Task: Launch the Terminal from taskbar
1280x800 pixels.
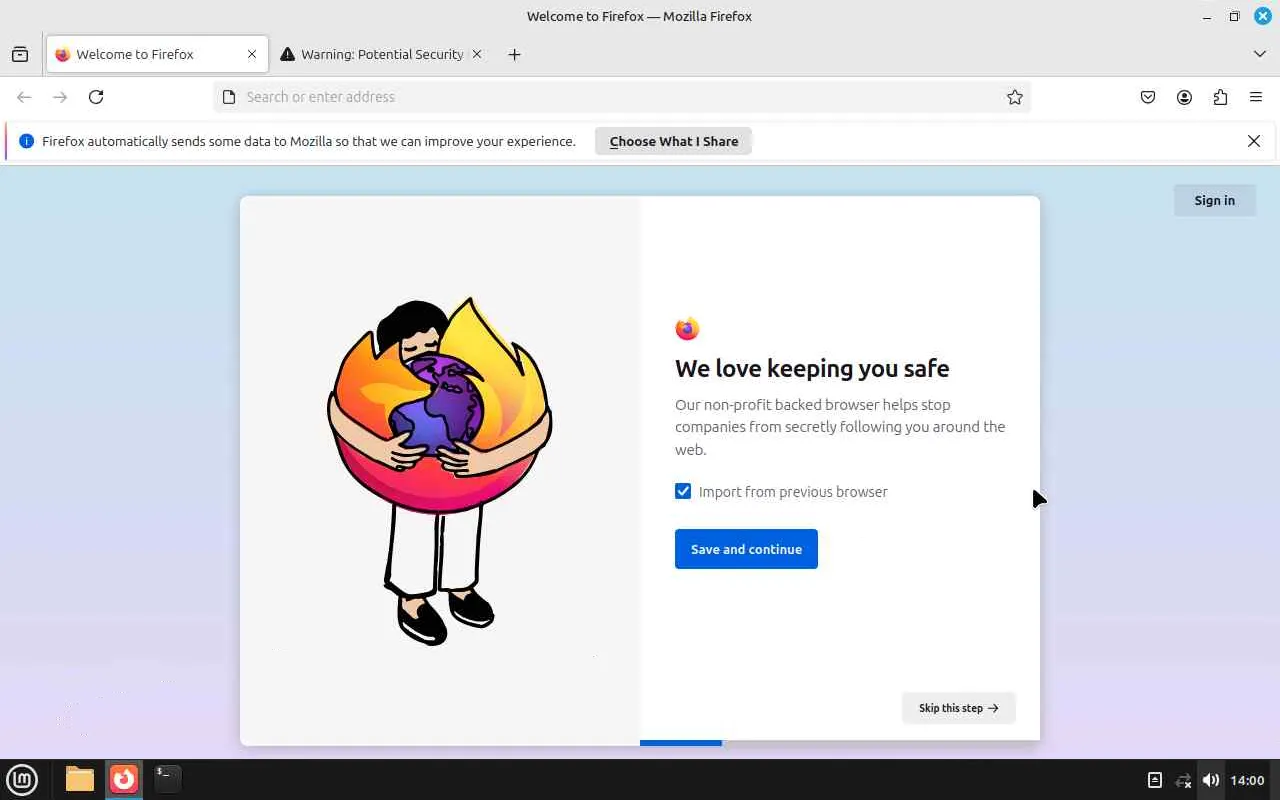Action: tap(167, 779)
